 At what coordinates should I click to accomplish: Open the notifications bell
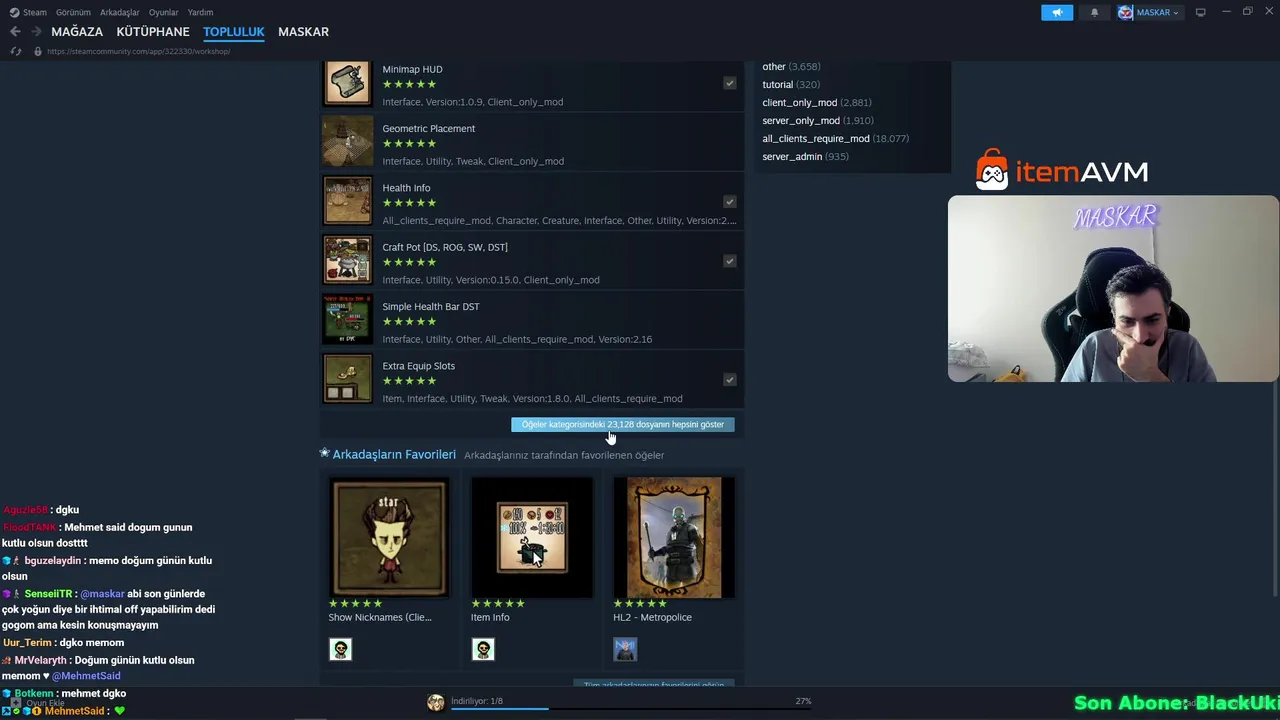tap(1094, 12)
